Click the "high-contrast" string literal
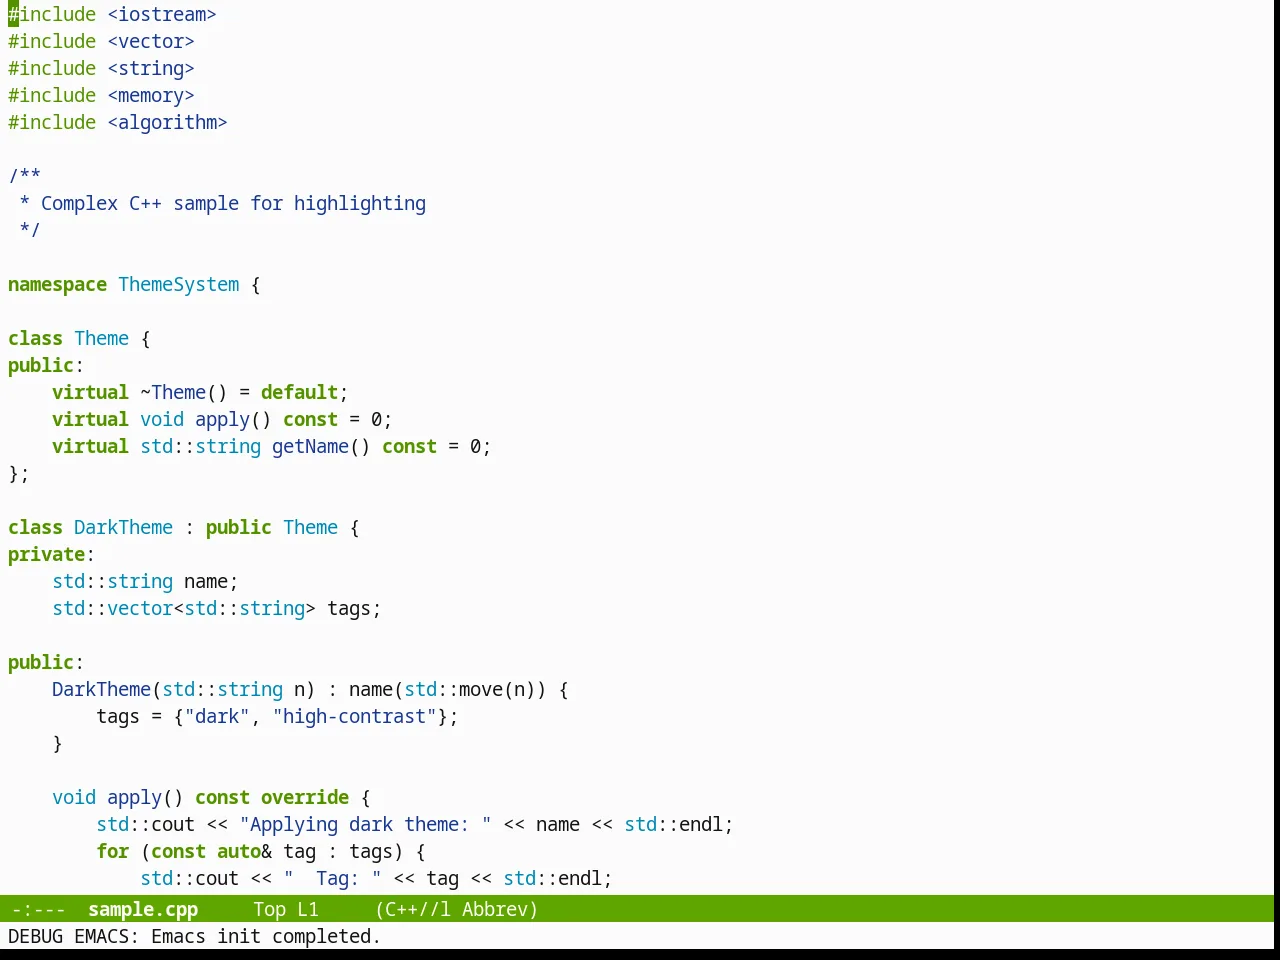The height and width of the screenshot is (960, 1280). click(x=354, y=716)
